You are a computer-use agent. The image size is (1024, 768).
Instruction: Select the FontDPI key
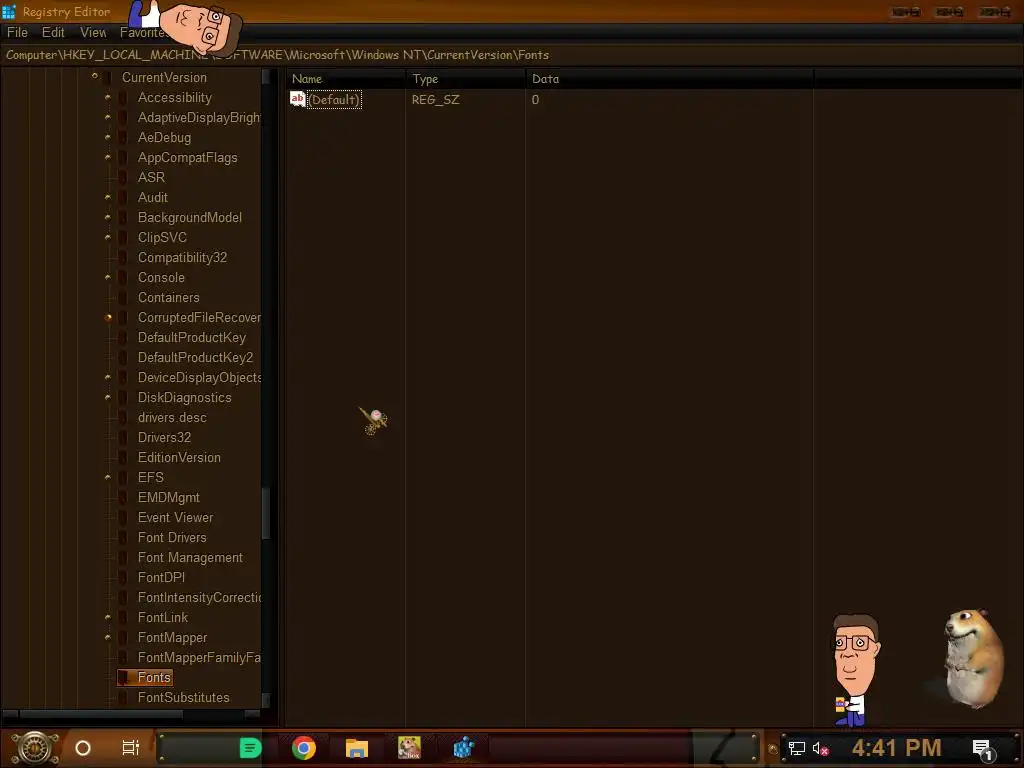click(x=161, y=577)
